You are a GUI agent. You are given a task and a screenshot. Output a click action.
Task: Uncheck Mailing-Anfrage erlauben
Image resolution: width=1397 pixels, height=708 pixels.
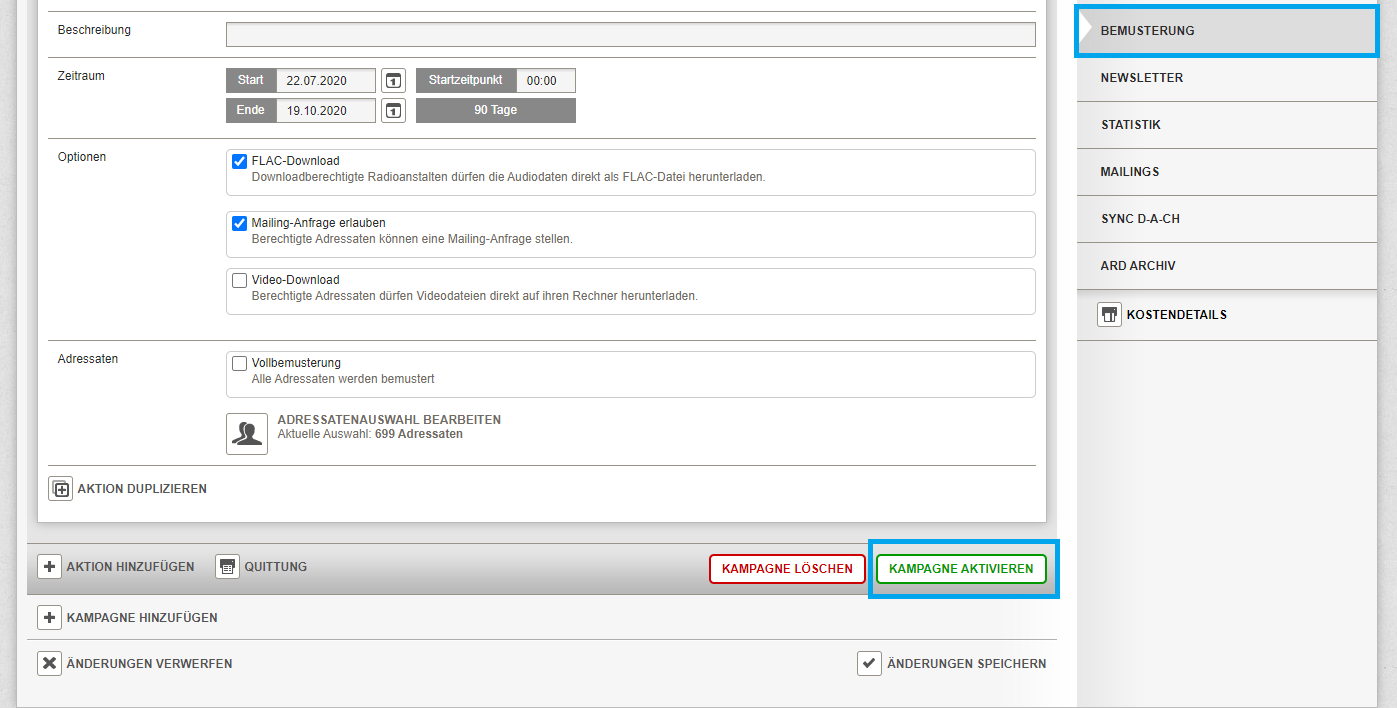coord(240,223)
